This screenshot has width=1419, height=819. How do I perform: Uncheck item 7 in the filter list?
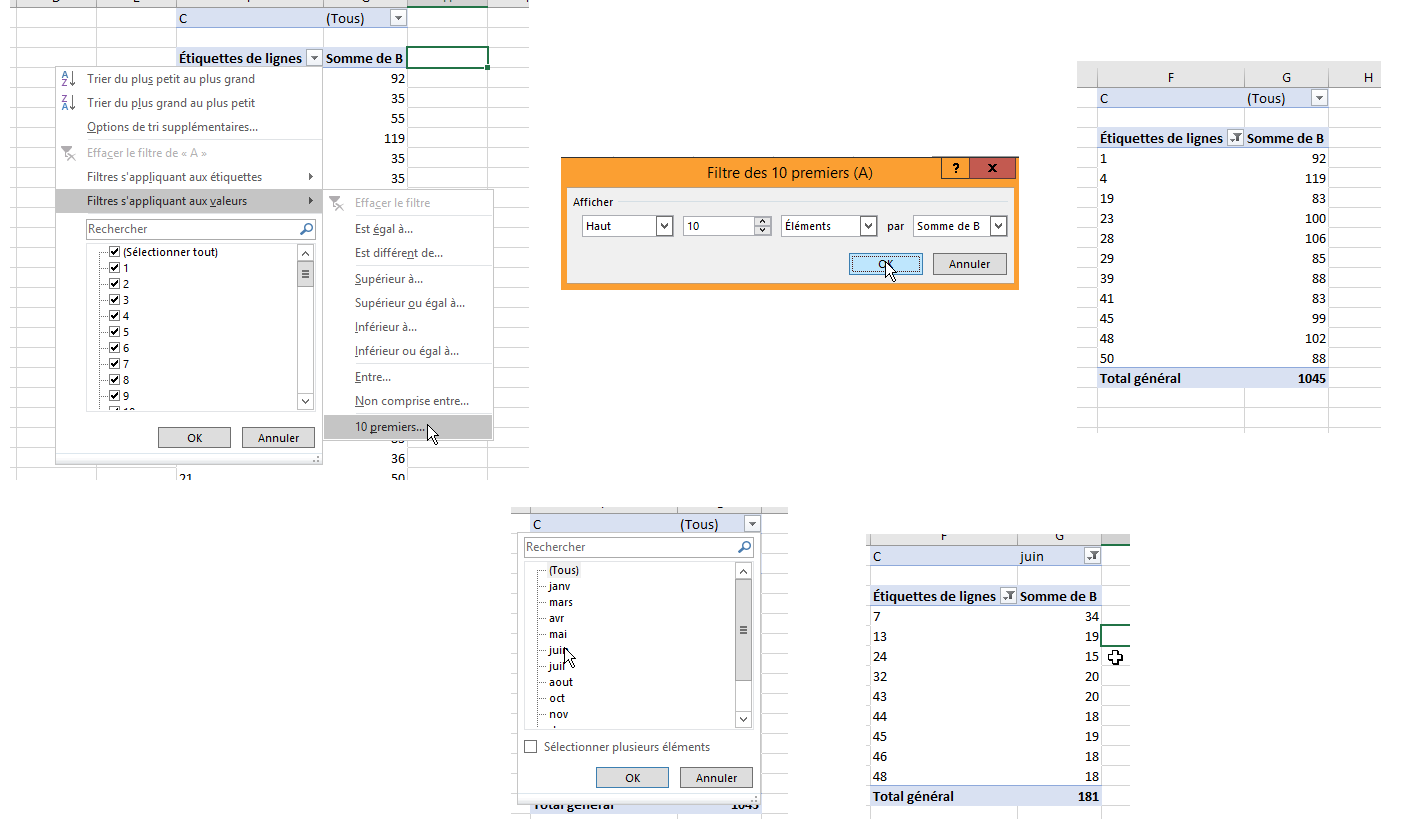[115, 364]
